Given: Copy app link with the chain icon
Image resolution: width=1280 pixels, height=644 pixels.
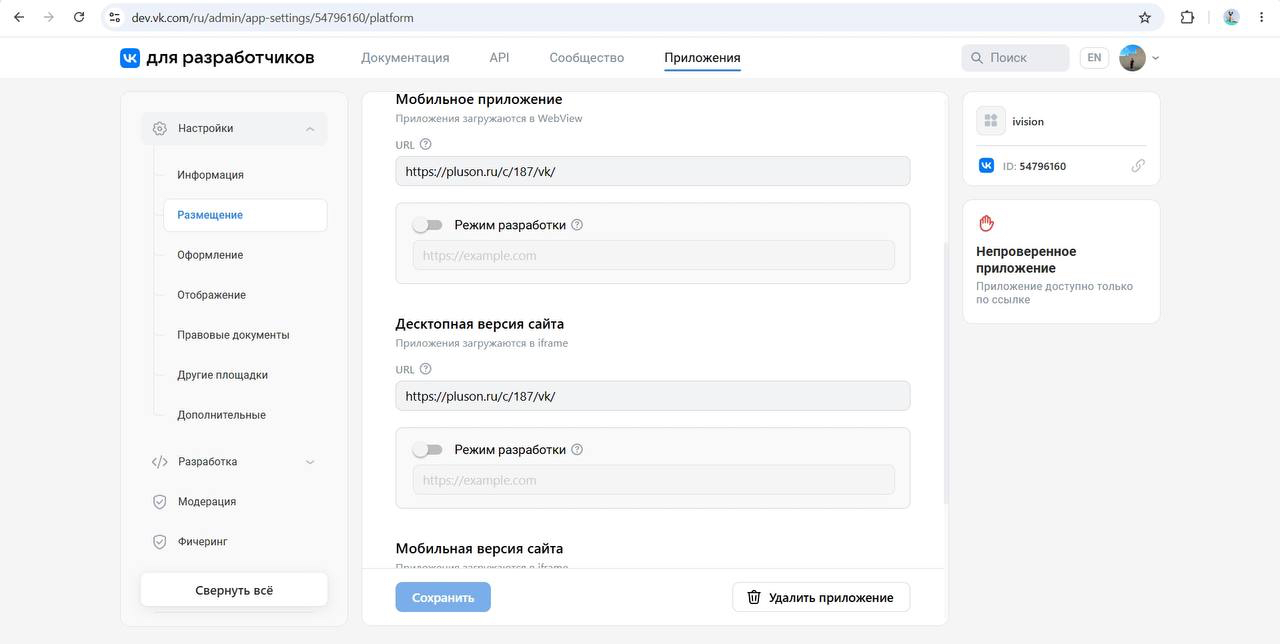Looking at the screenshot, I should pyautogui.click(x=1138, y=166).
